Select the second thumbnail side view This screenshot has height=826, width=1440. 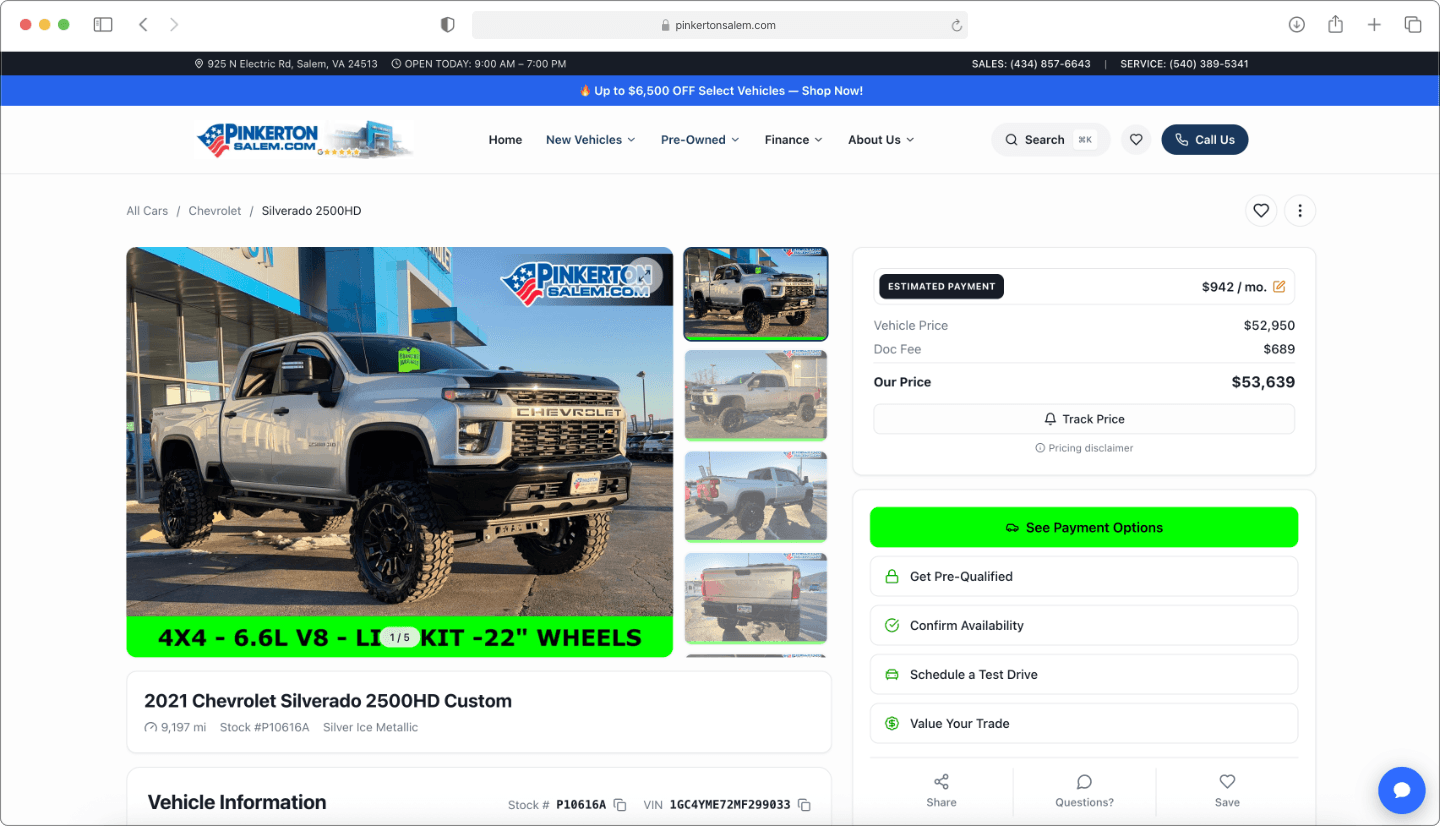tap(755, 395)
